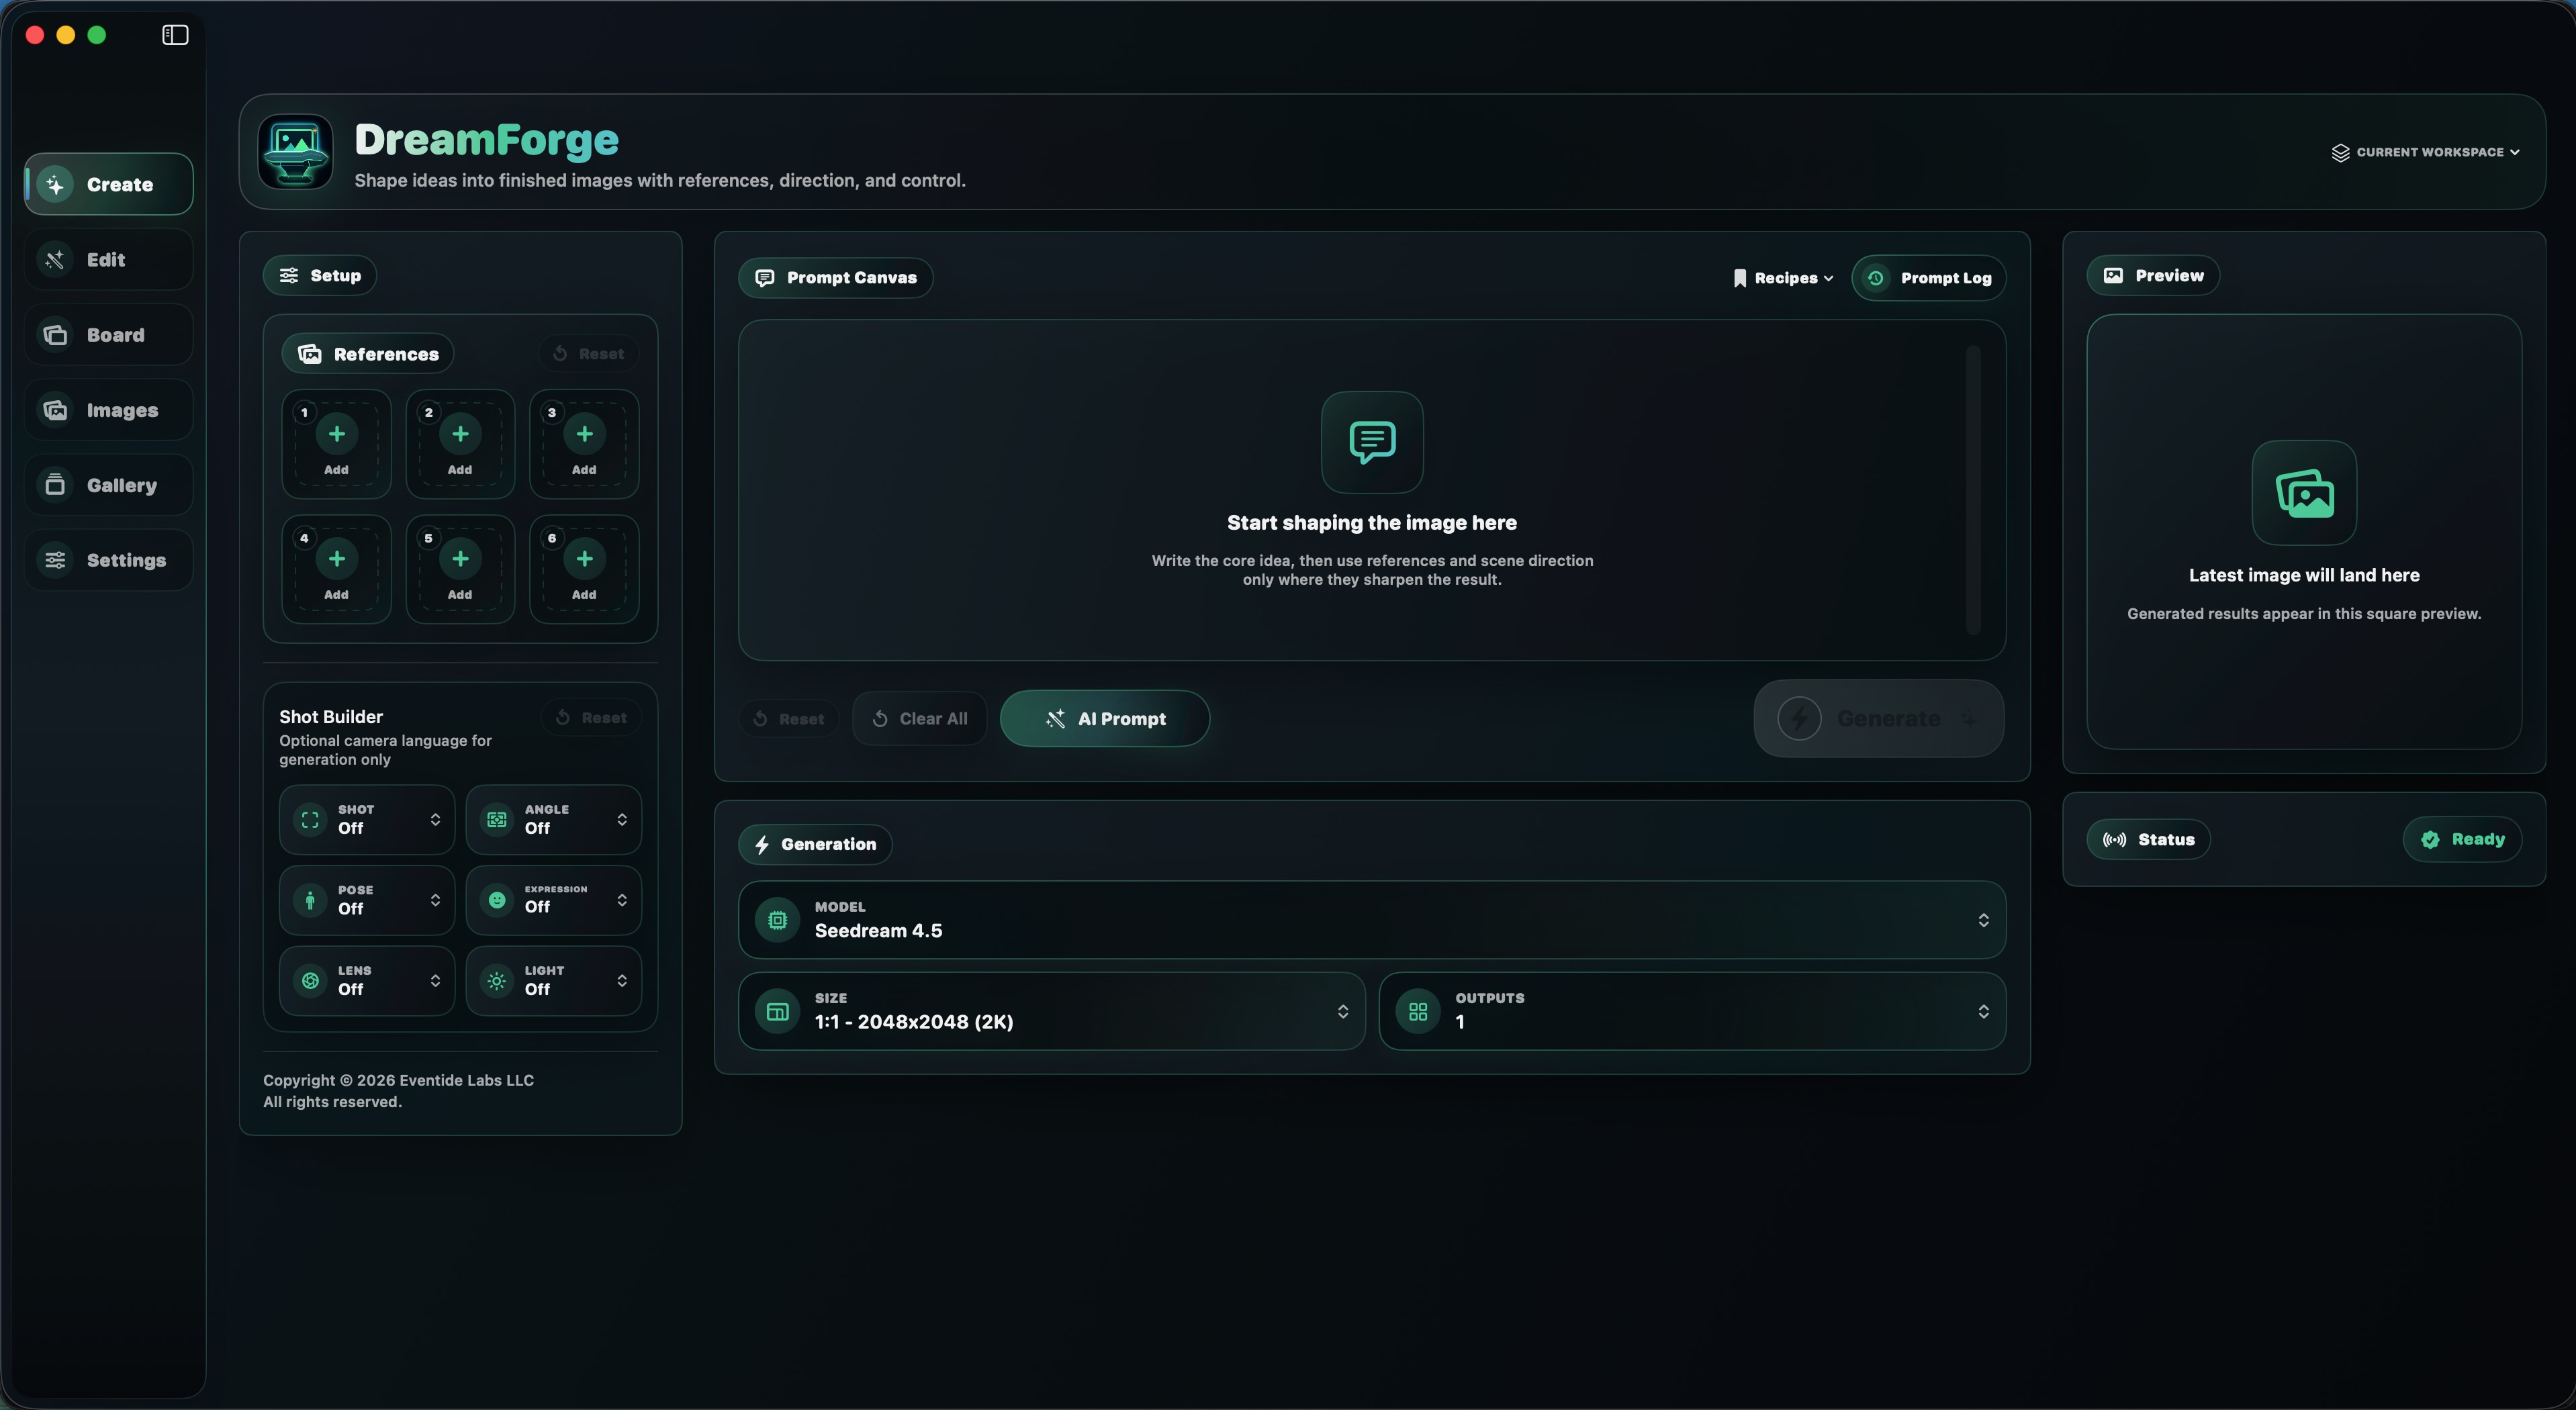This screenshot has height=1410, width=2576.
Task: Click the Generation panel label
Action: (815, 845)
